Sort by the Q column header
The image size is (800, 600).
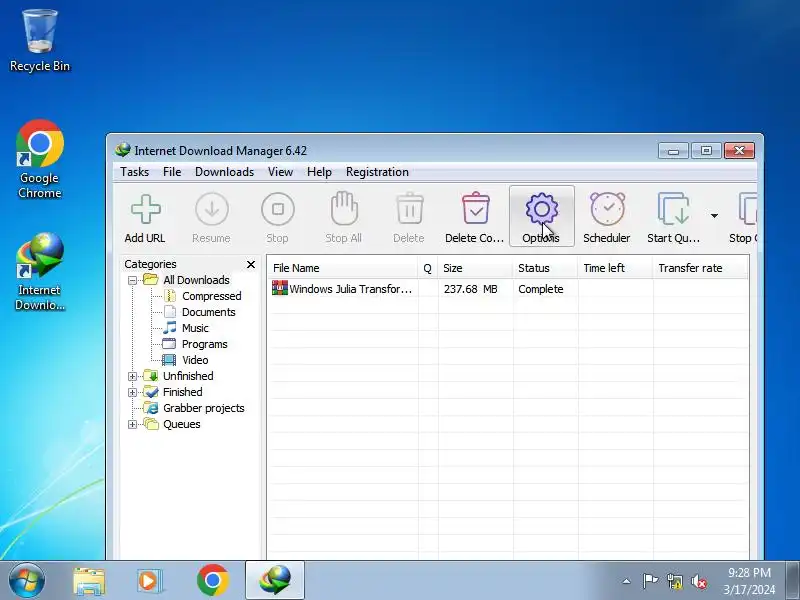[x=428, y=268]
